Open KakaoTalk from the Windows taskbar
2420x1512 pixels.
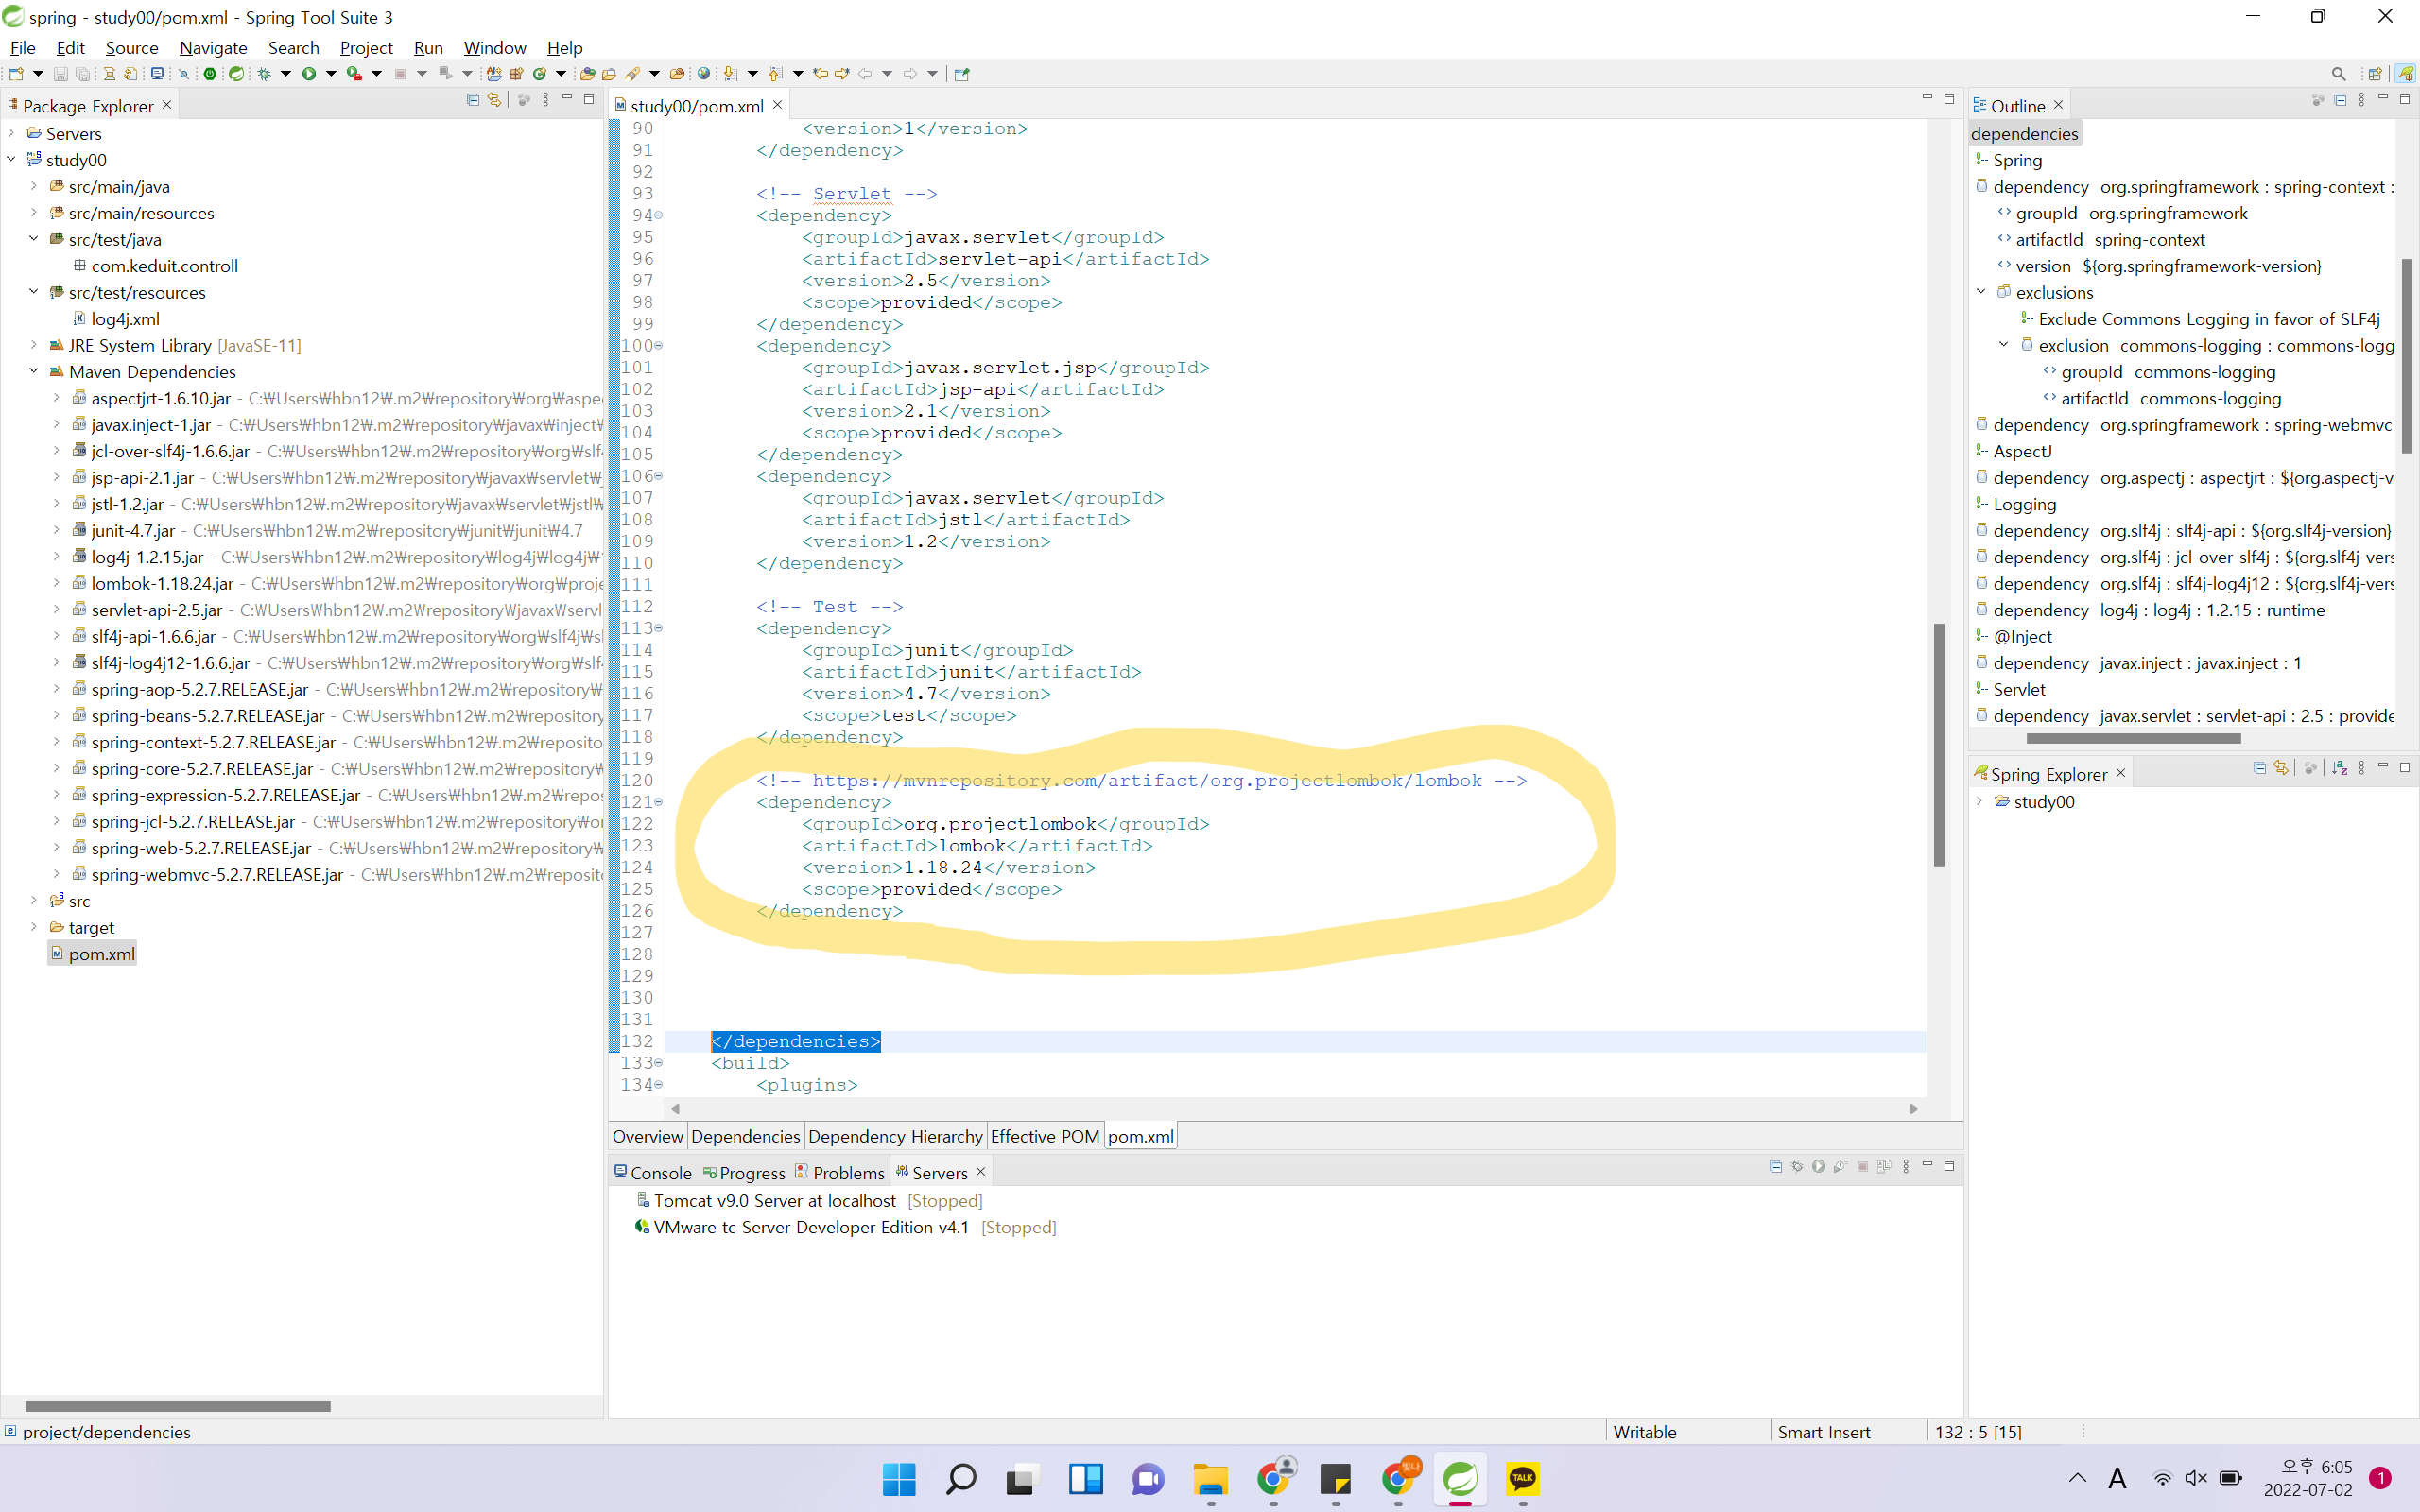pyautogui.click(x=1522, y=1478)
